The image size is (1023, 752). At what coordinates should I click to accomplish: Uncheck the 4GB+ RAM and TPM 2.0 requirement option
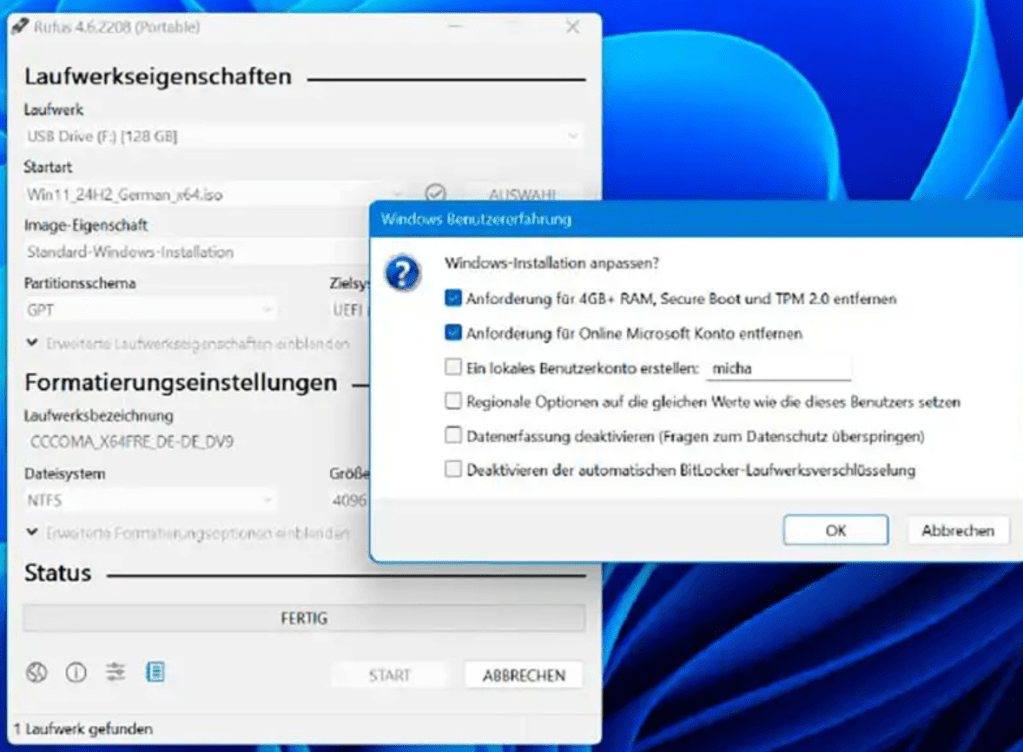[455, 298]
